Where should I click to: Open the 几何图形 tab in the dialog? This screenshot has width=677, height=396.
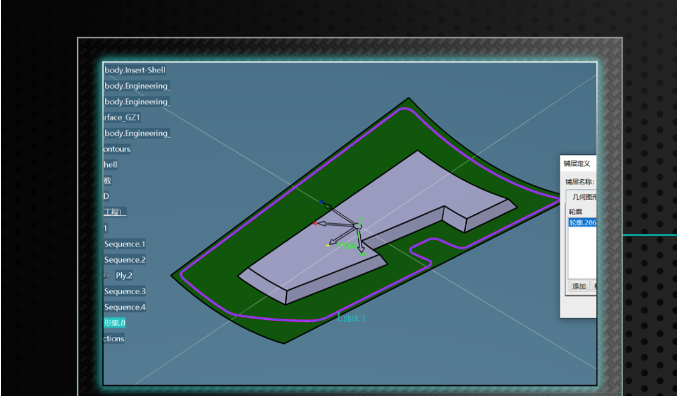583,197
